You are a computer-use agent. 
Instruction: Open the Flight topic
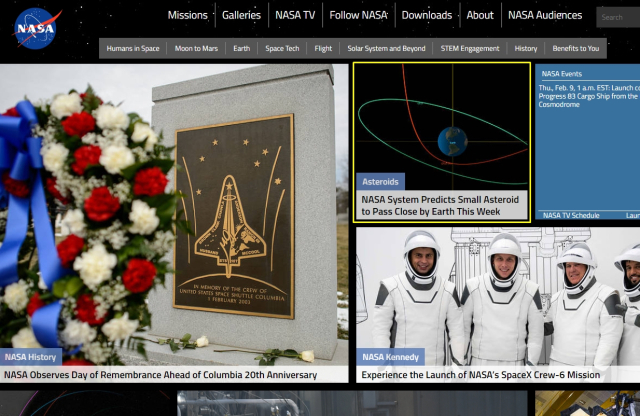pyautogui.click(x=323, y=48)
